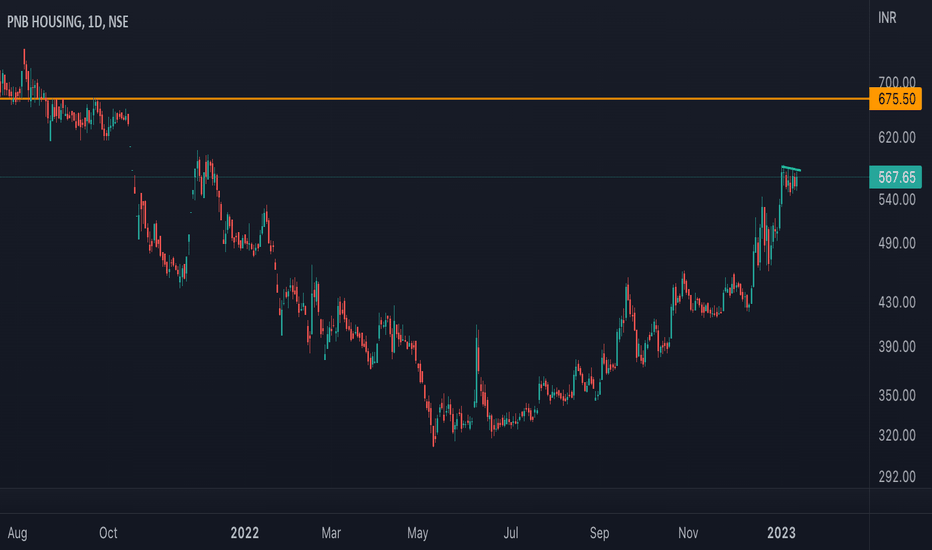Click the INR currency label
The width and height of the screenshot is (932, 550).
[x=887, y=18]
